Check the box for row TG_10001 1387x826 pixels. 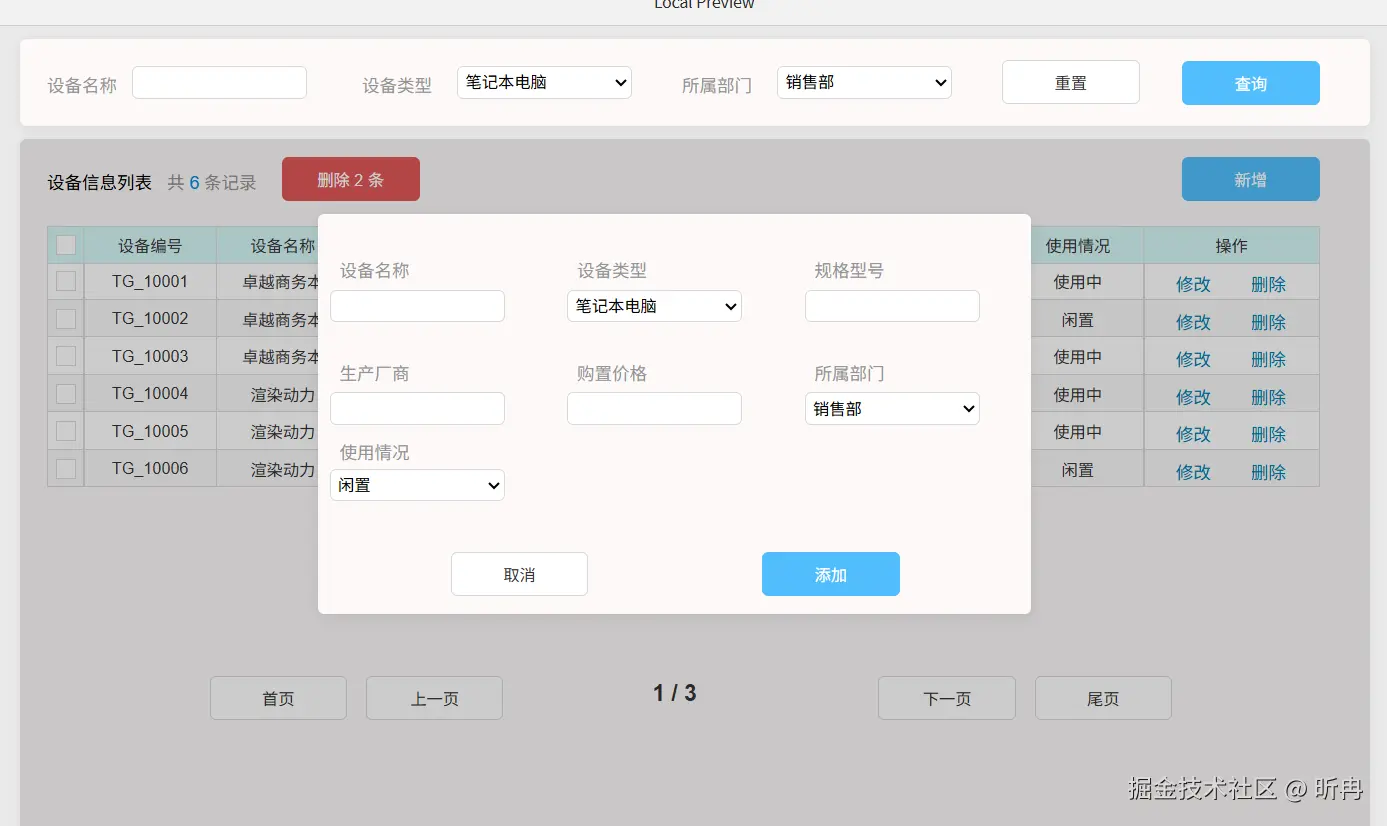point(66,281)
